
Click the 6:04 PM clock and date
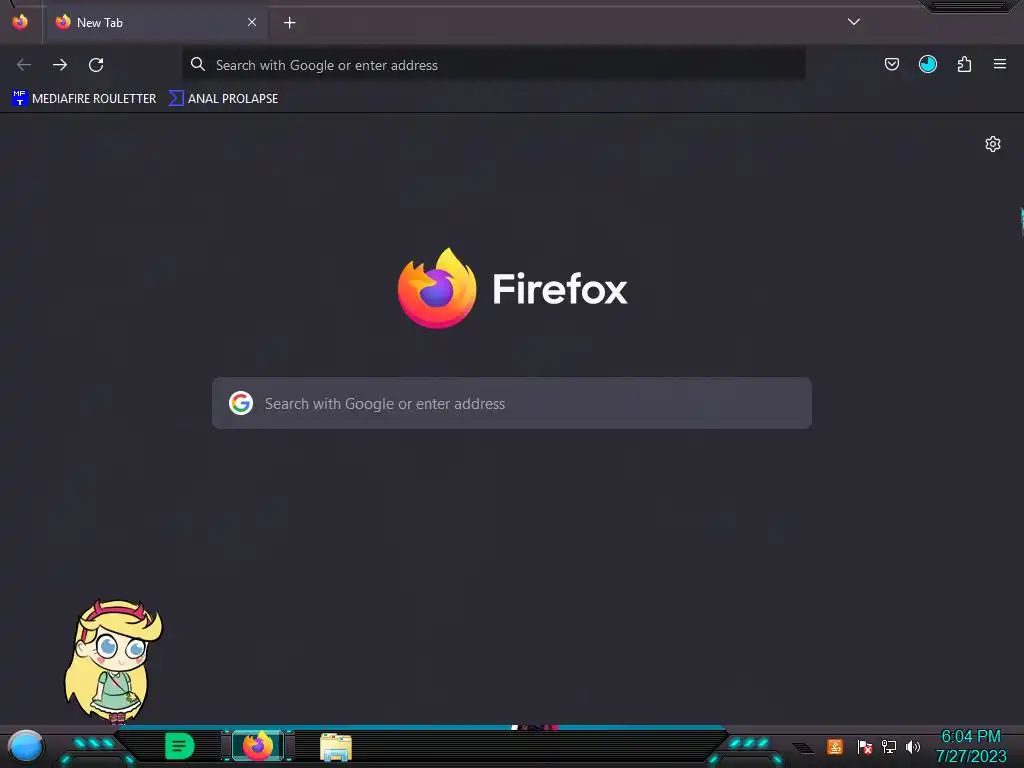pyautogui.click(x=971, y=746)
